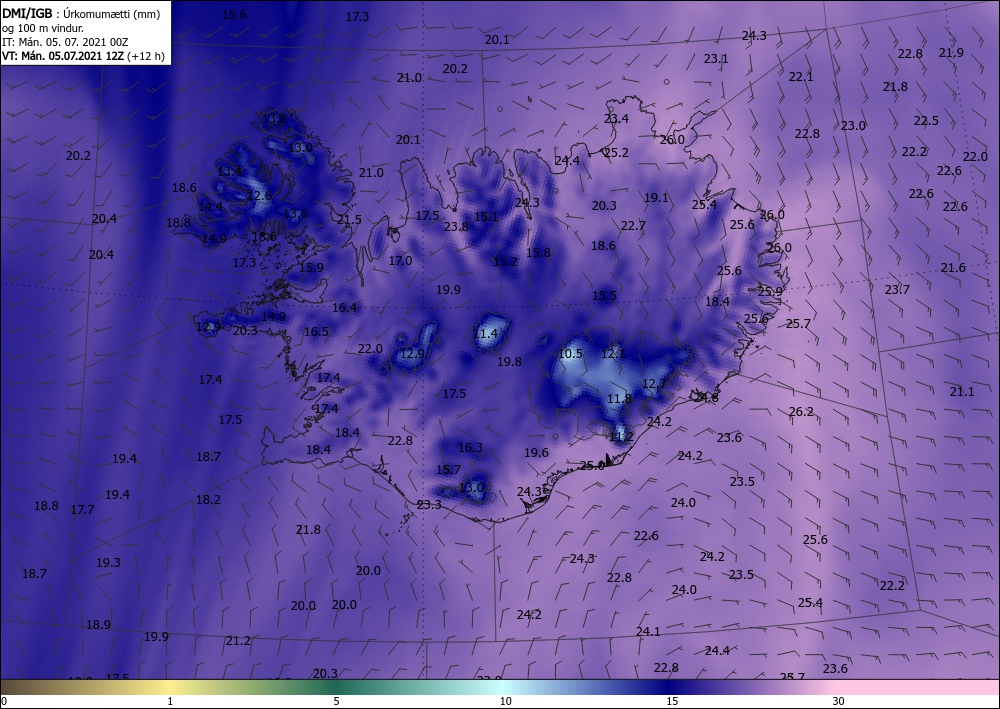Select the 25.7 map value
Image resolution: width=1000 pixels, height=709 pixels.
pyautogui.click(x=798, y=324)
